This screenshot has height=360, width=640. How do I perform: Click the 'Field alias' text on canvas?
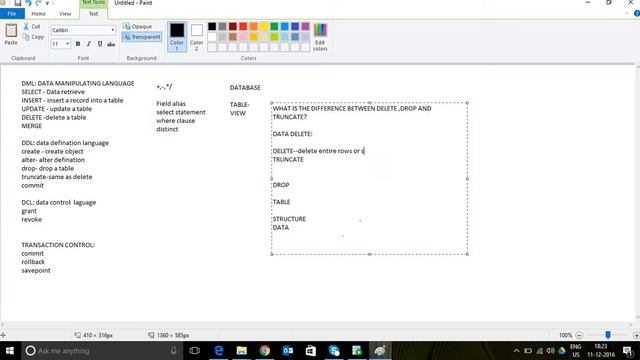(171, 104)
